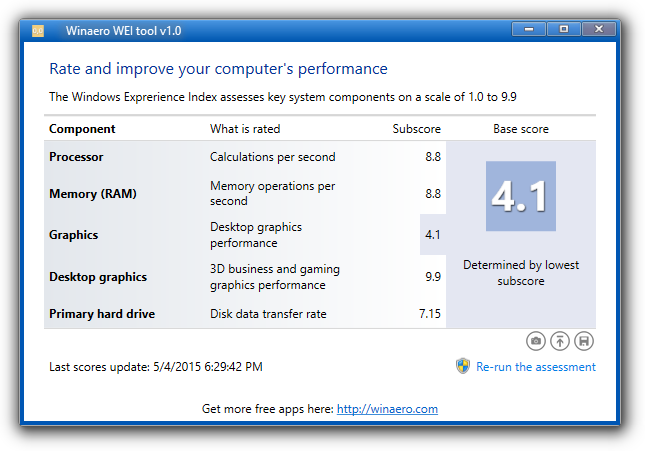Click the Base score column header
This screenshot has height=452, width=646.
[x=521, y=129]
